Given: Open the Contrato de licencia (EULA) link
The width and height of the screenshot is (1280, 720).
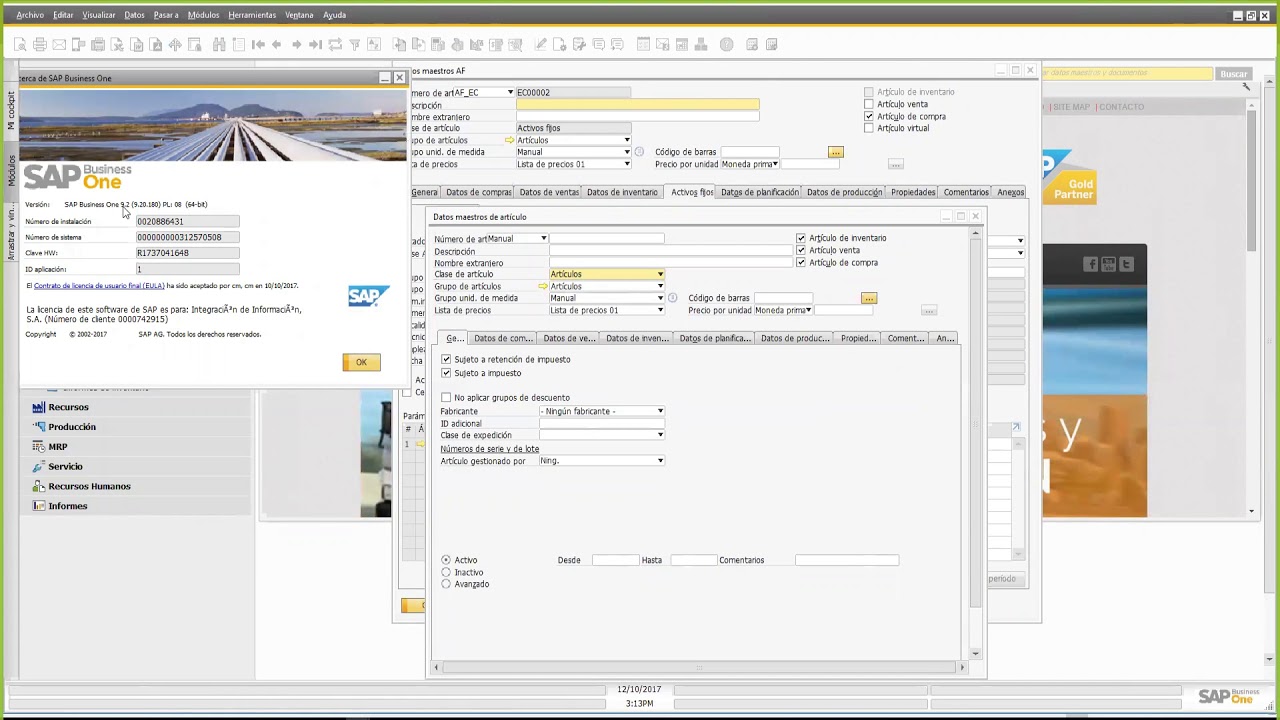Looking at the screenshot, I should [x=99, y=286].
